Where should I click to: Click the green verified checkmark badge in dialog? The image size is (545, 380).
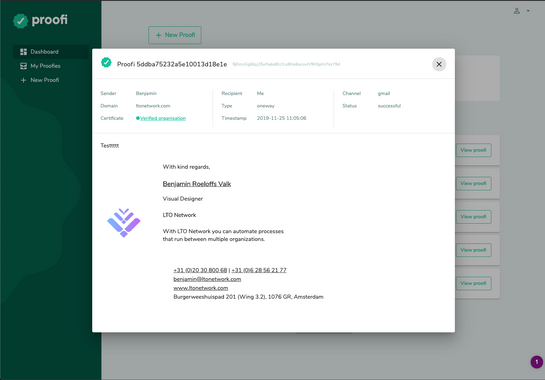pyautogui.click(x=106, y=63)
